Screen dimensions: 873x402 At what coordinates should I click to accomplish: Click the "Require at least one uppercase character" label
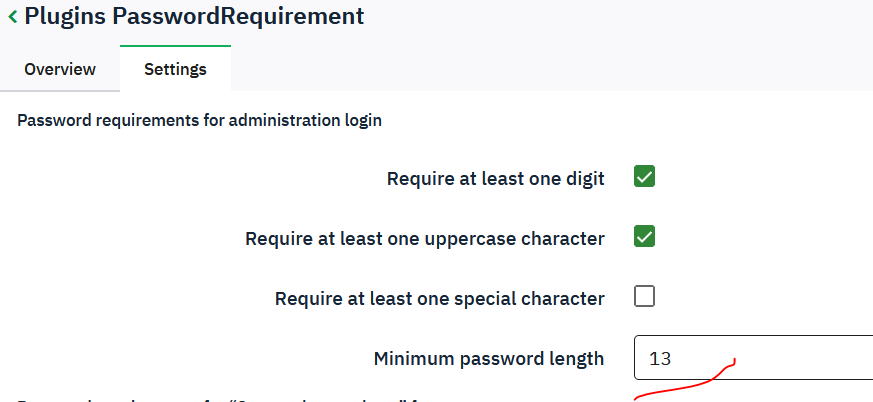tap(424, 239)
